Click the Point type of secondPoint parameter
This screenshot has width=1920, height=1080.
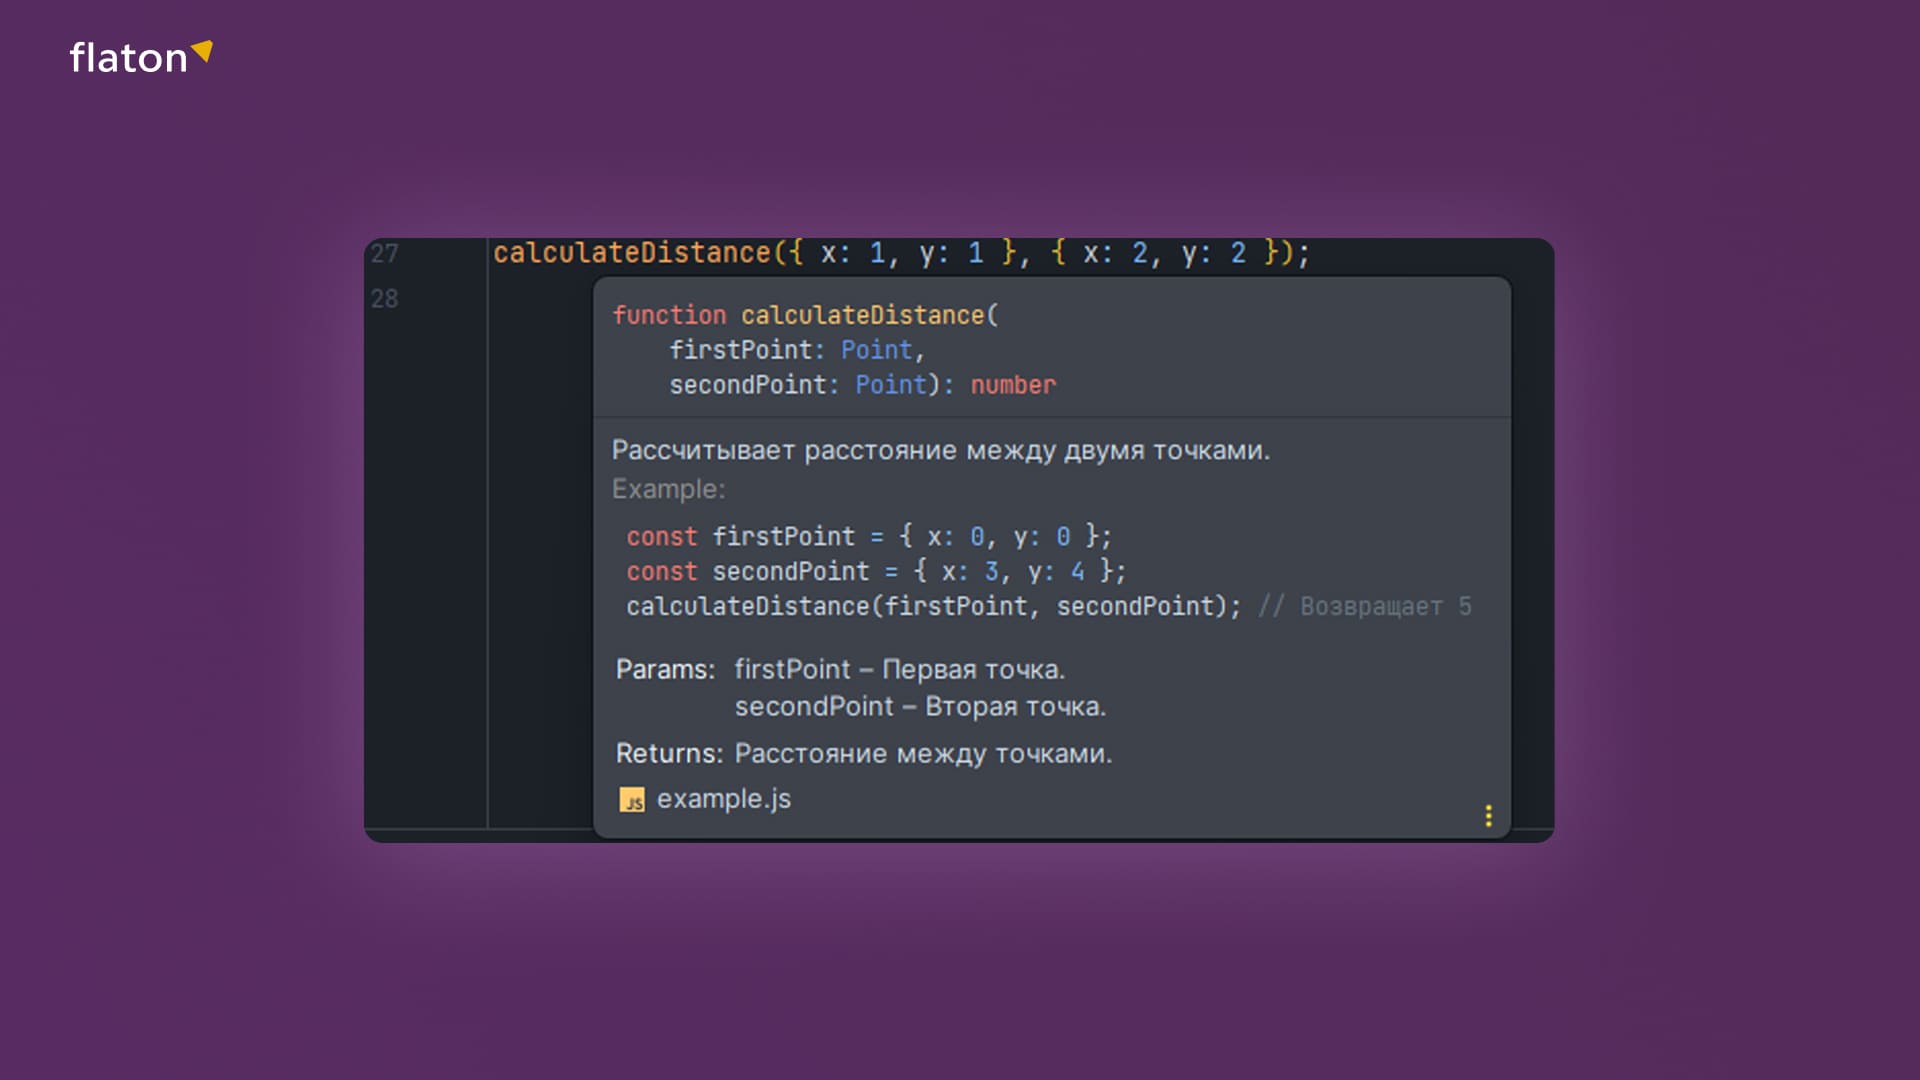891,385
